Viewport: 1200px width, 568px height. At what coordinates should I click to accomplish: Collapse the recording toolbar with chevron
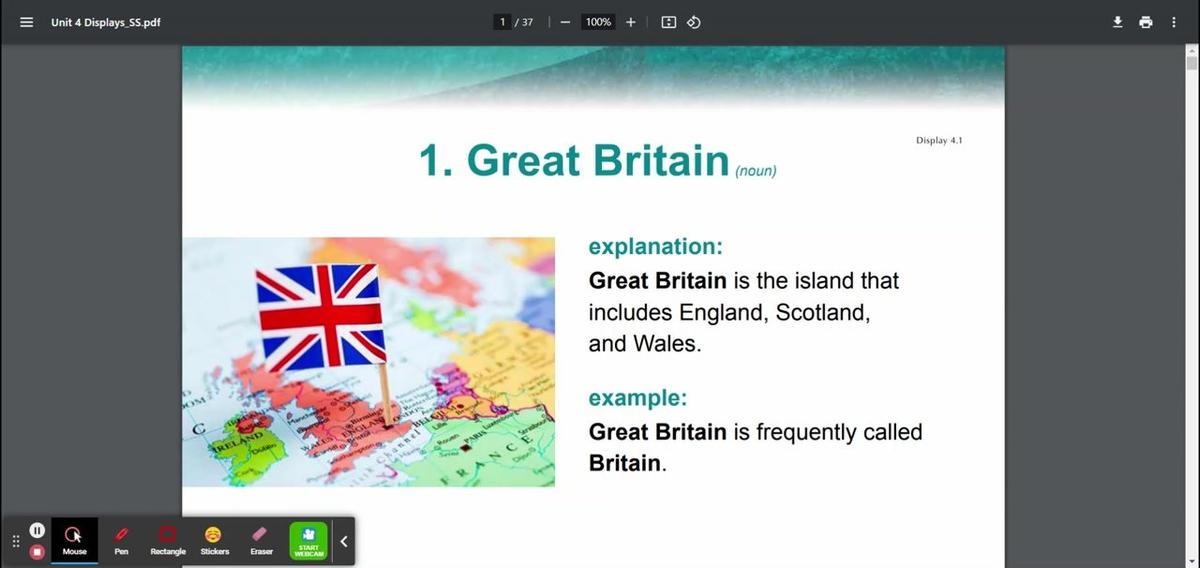point(343,541)
